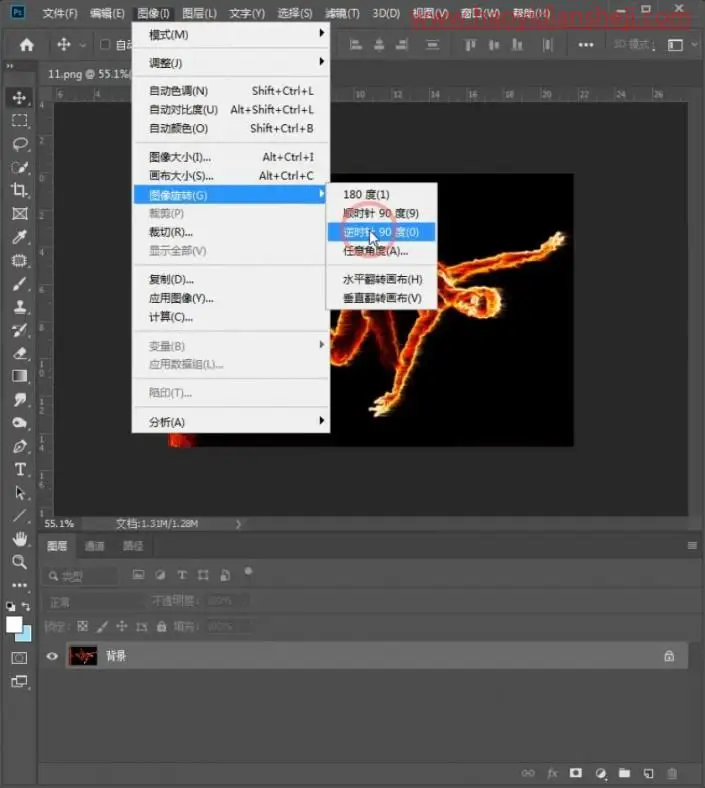Open 图像大小(I)... menu entry
The height and width of the screenshot is (788, 705).
[x=231, y=157]
